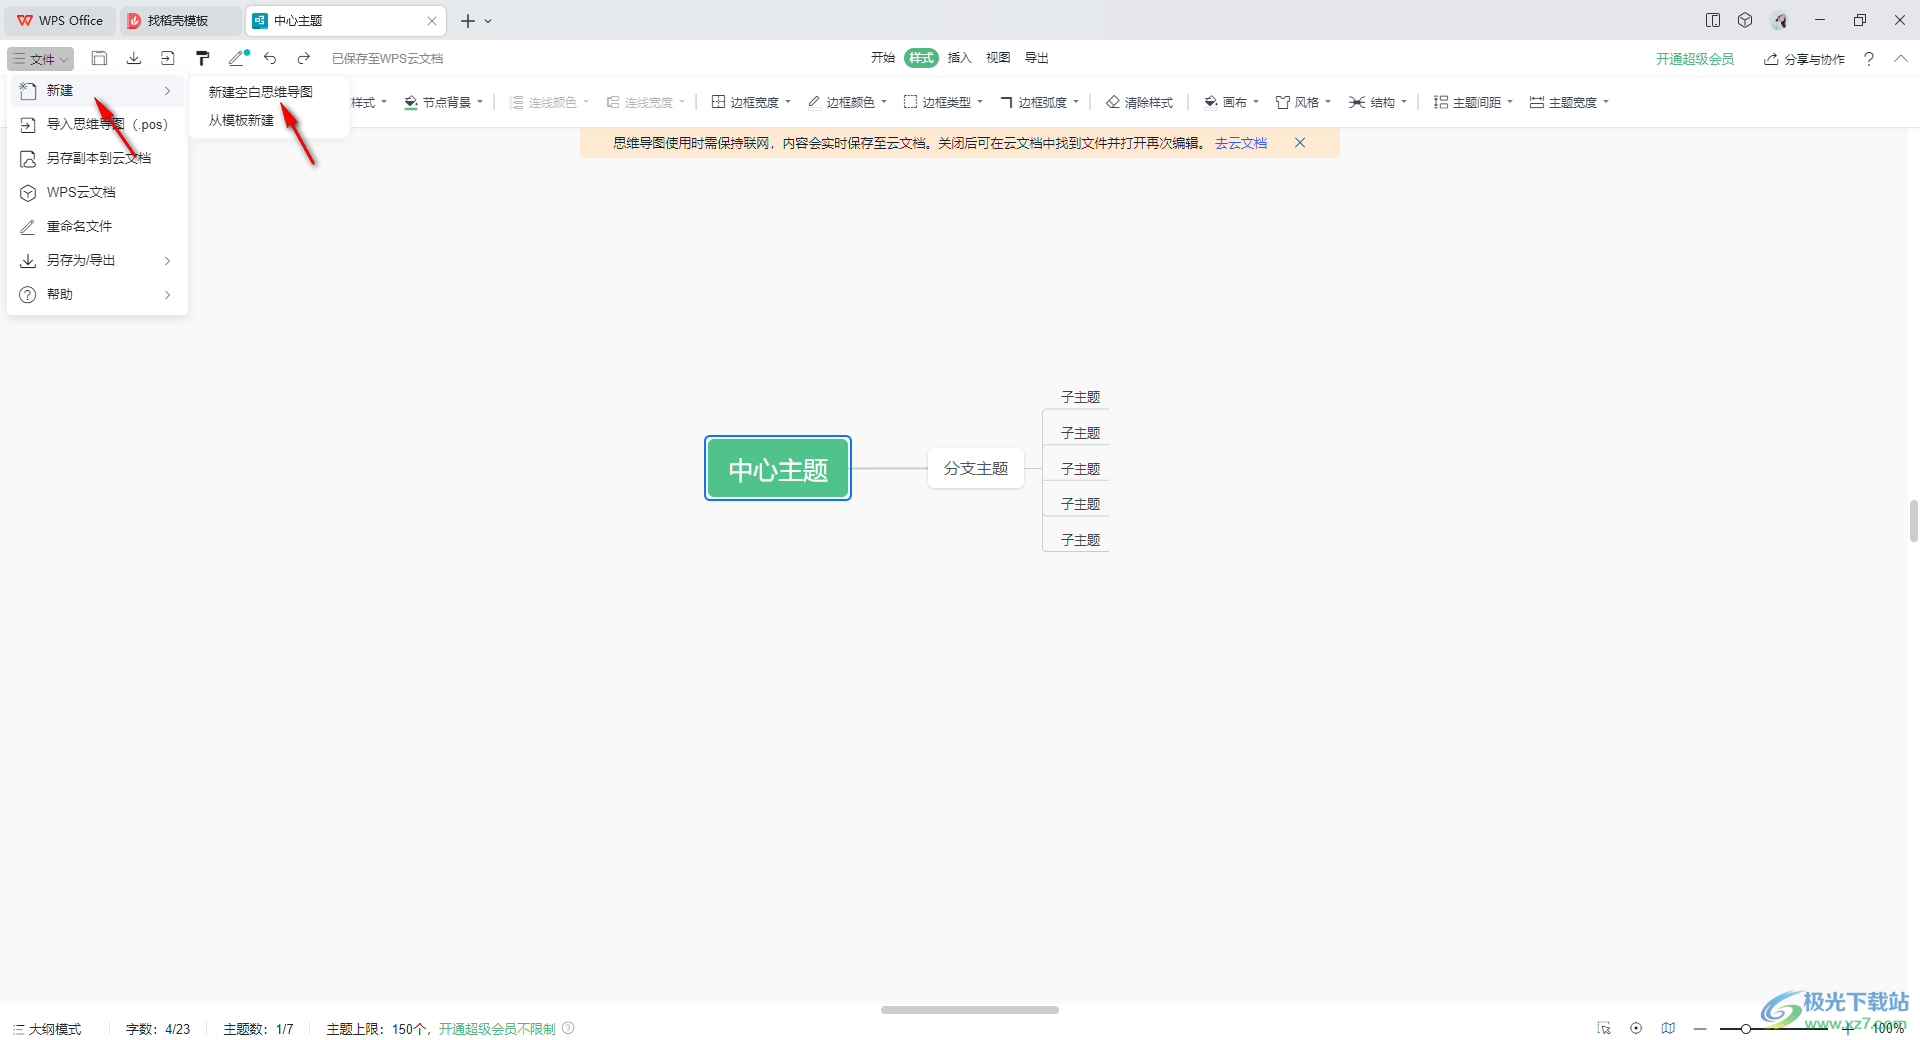
Task: Click 开通超级会员 link at top right
Action: point(1695,59)
